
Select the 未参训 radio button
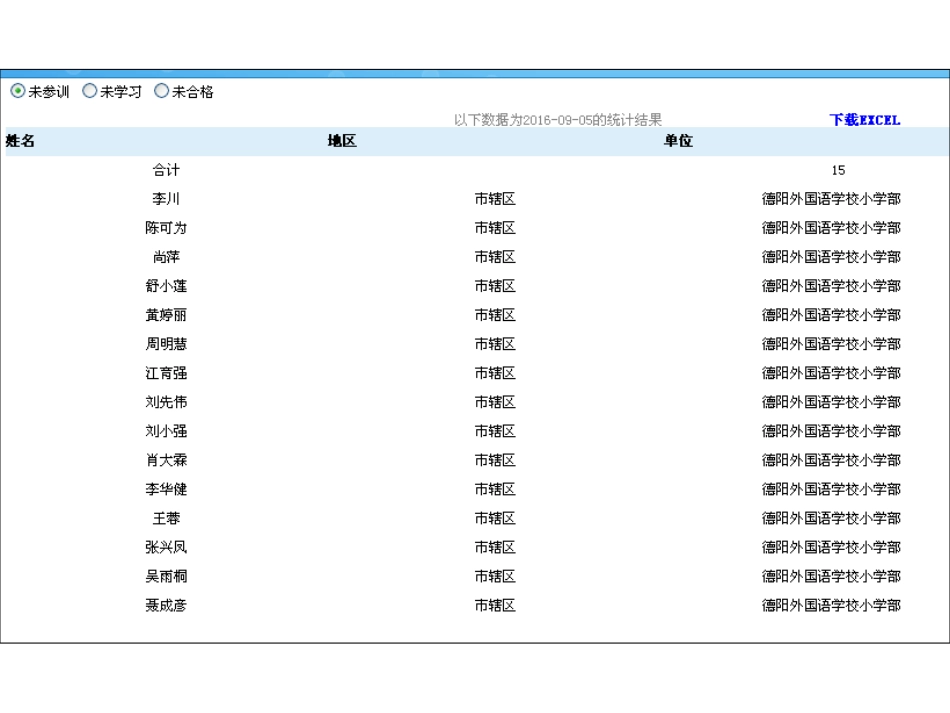click(18, 91)
